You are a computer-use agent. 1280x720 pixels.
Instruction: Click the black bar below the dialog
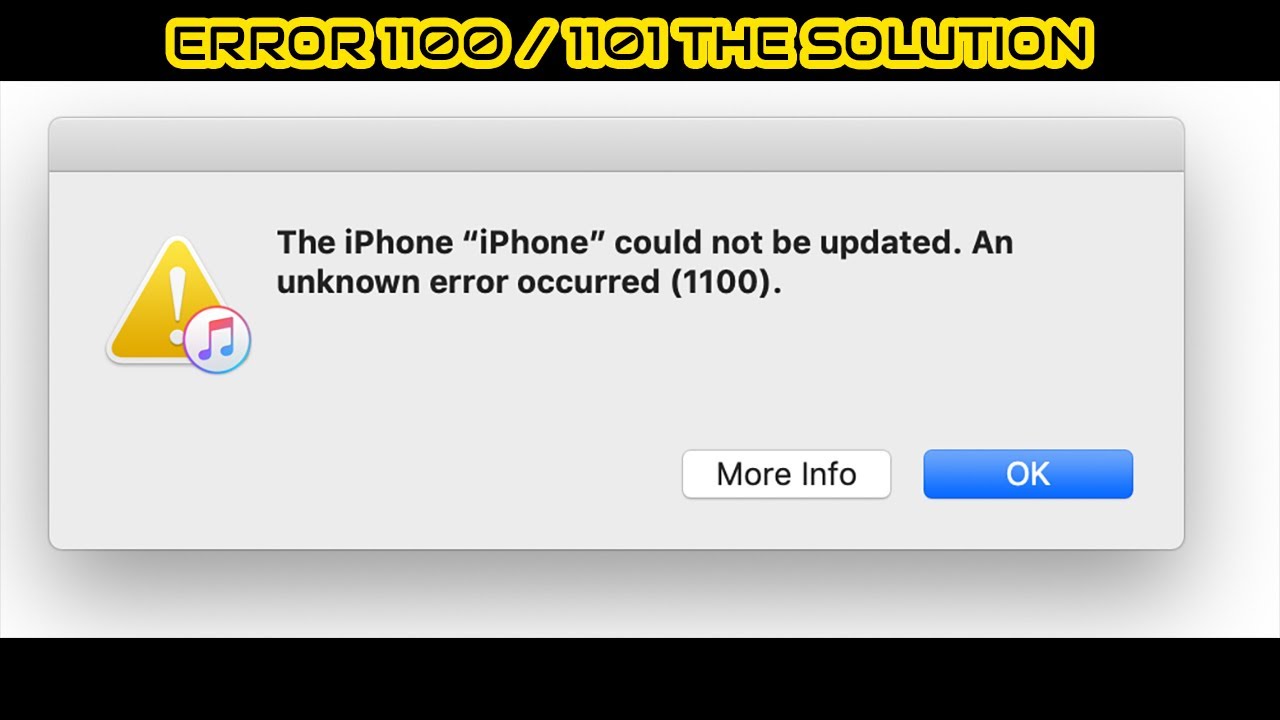point(640,679)
